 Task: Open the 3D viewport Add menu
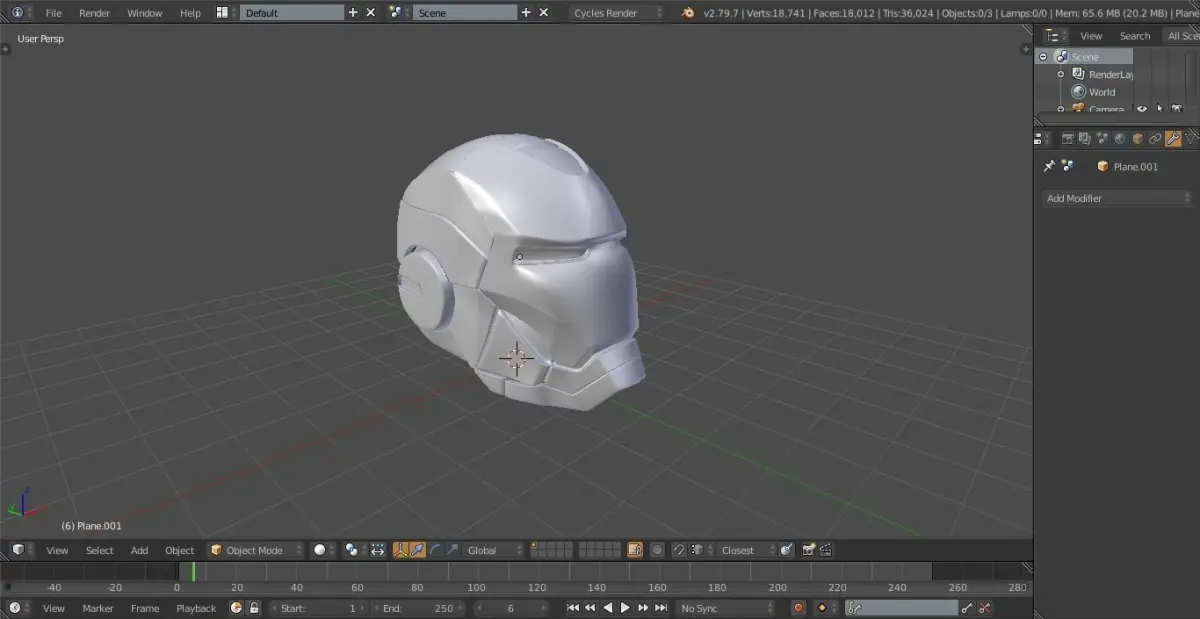pos(139,551)
